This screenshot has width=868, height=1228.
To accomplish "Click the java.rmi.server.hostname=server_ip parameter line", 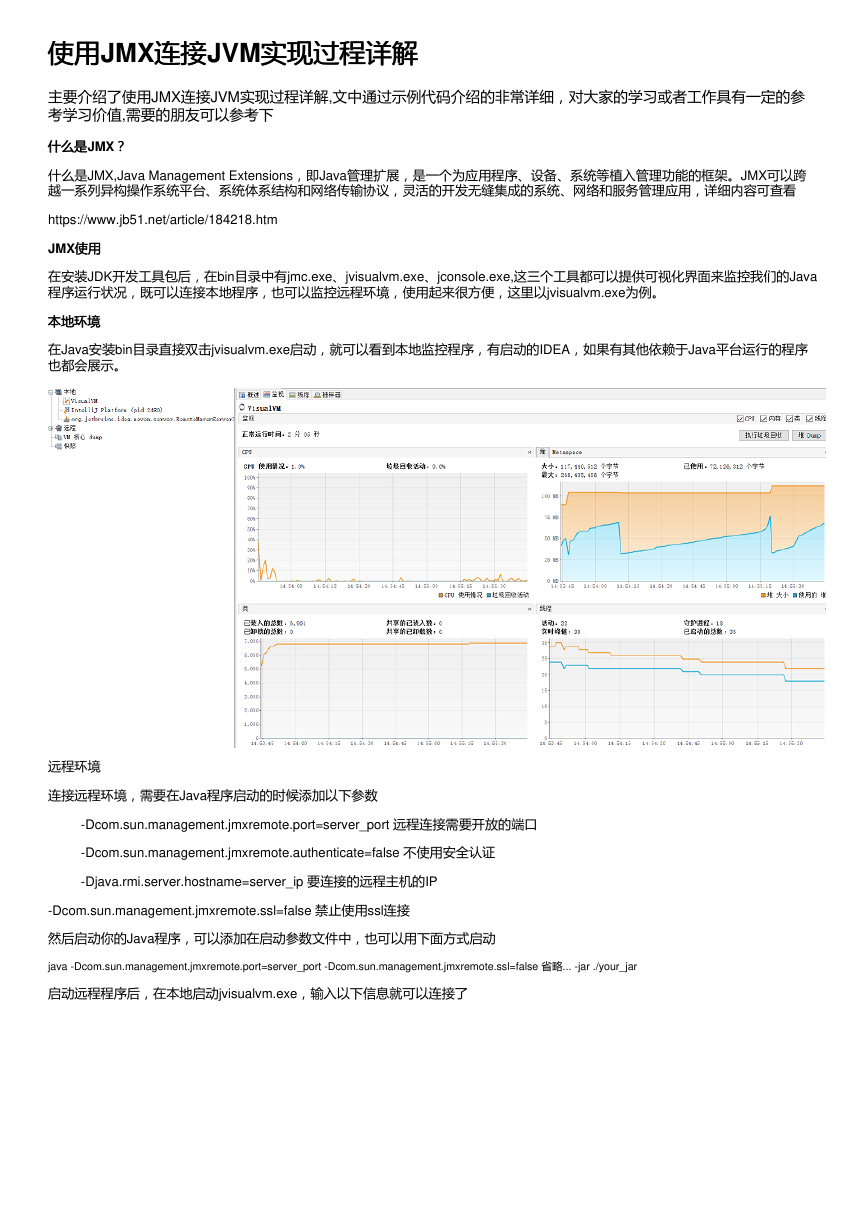I will point(259,882).
